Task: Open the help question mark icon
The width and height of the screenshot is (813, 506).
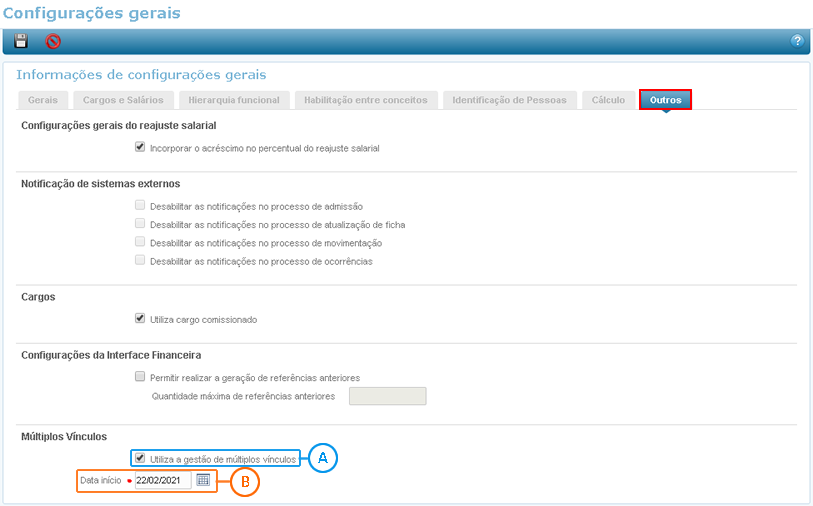Action: [x=797, y=41]
